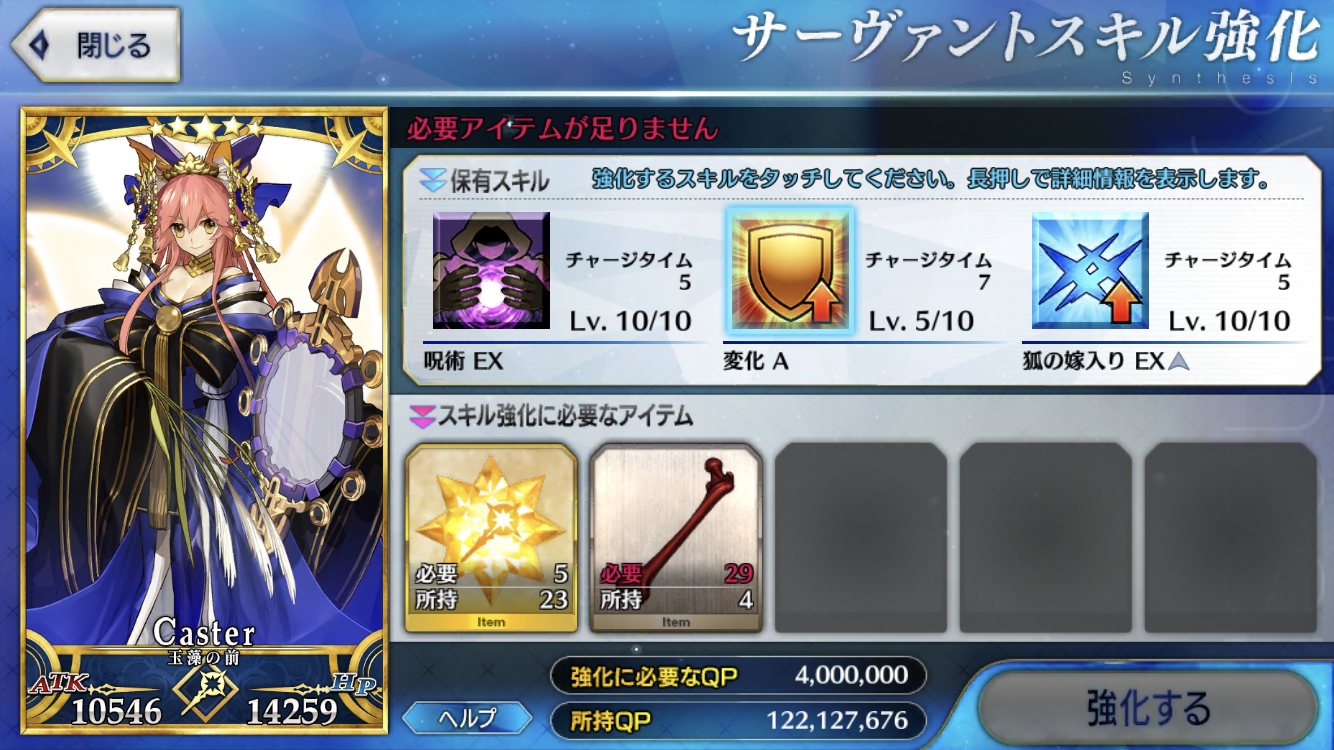Tap the red bone material item
The height and width of the screenshot is (750, 1334).
coord(676,538)
